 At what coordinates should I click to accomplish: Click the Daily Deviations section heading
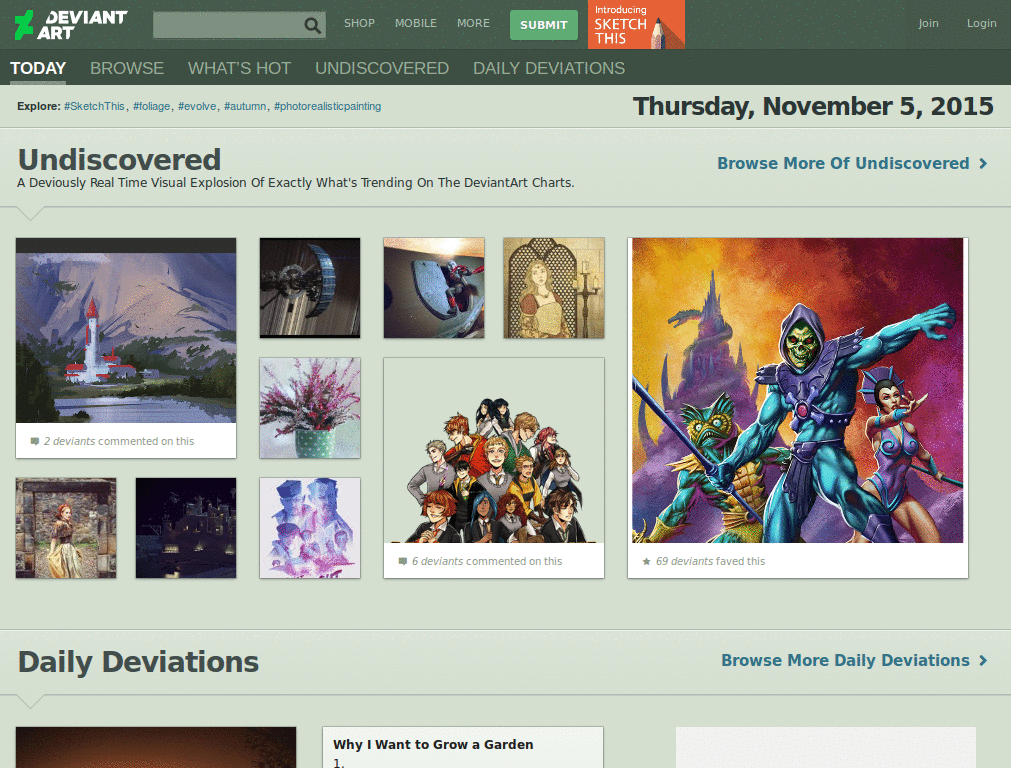(138, 662)
